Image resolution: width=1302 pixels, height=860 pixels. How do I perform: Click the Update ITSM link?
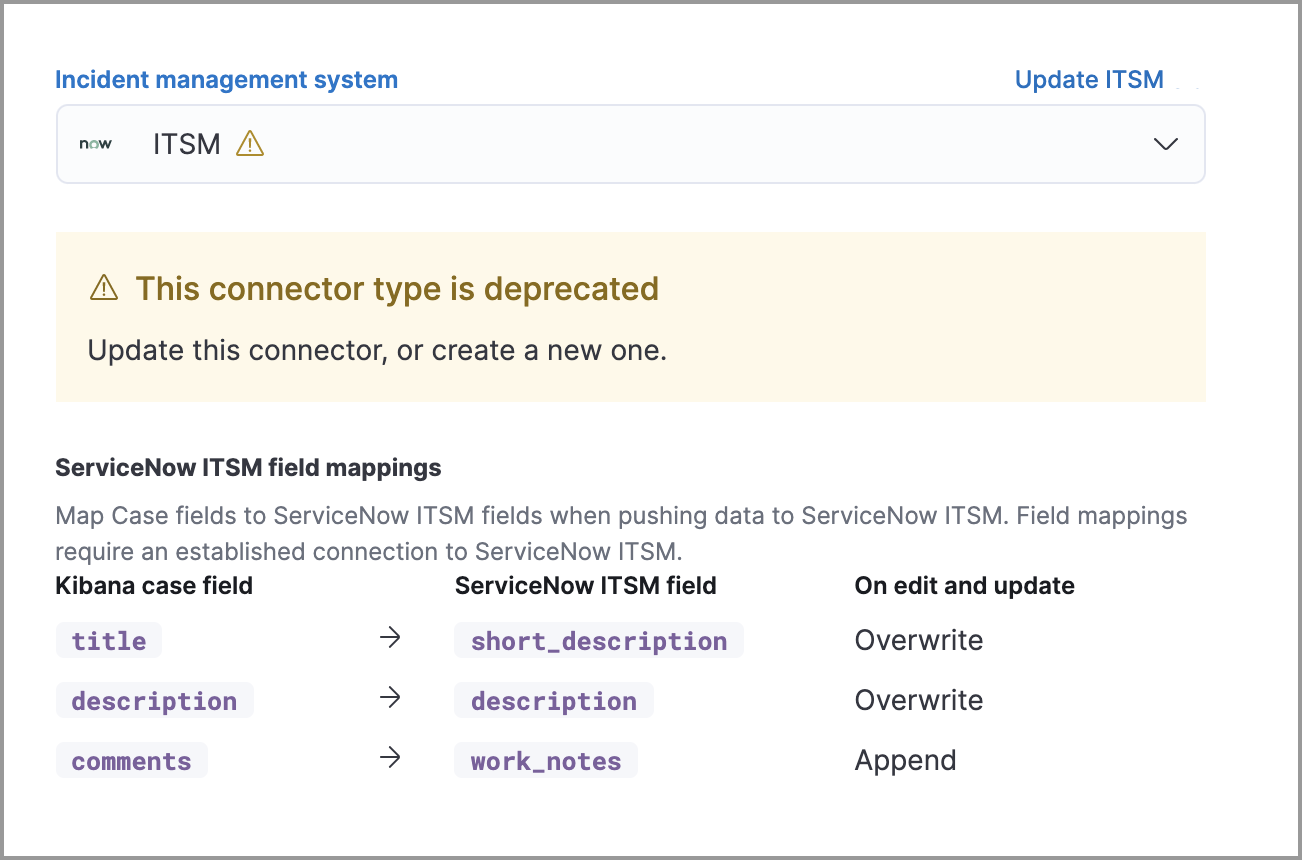click(1089, 79)
